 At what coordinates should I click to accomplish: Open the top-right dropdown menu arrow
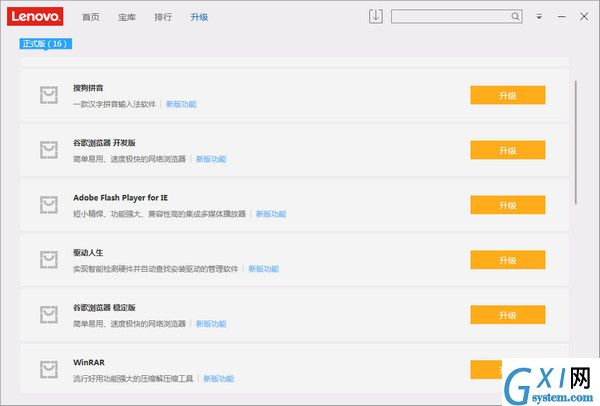tap(539, 17)
